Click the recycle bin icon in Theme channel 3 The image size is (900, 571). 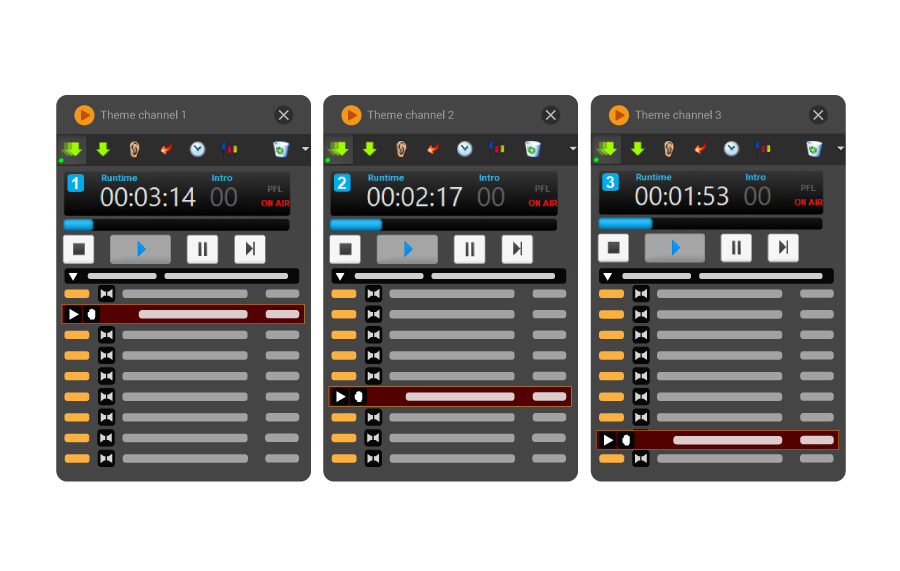coord(814,149)
